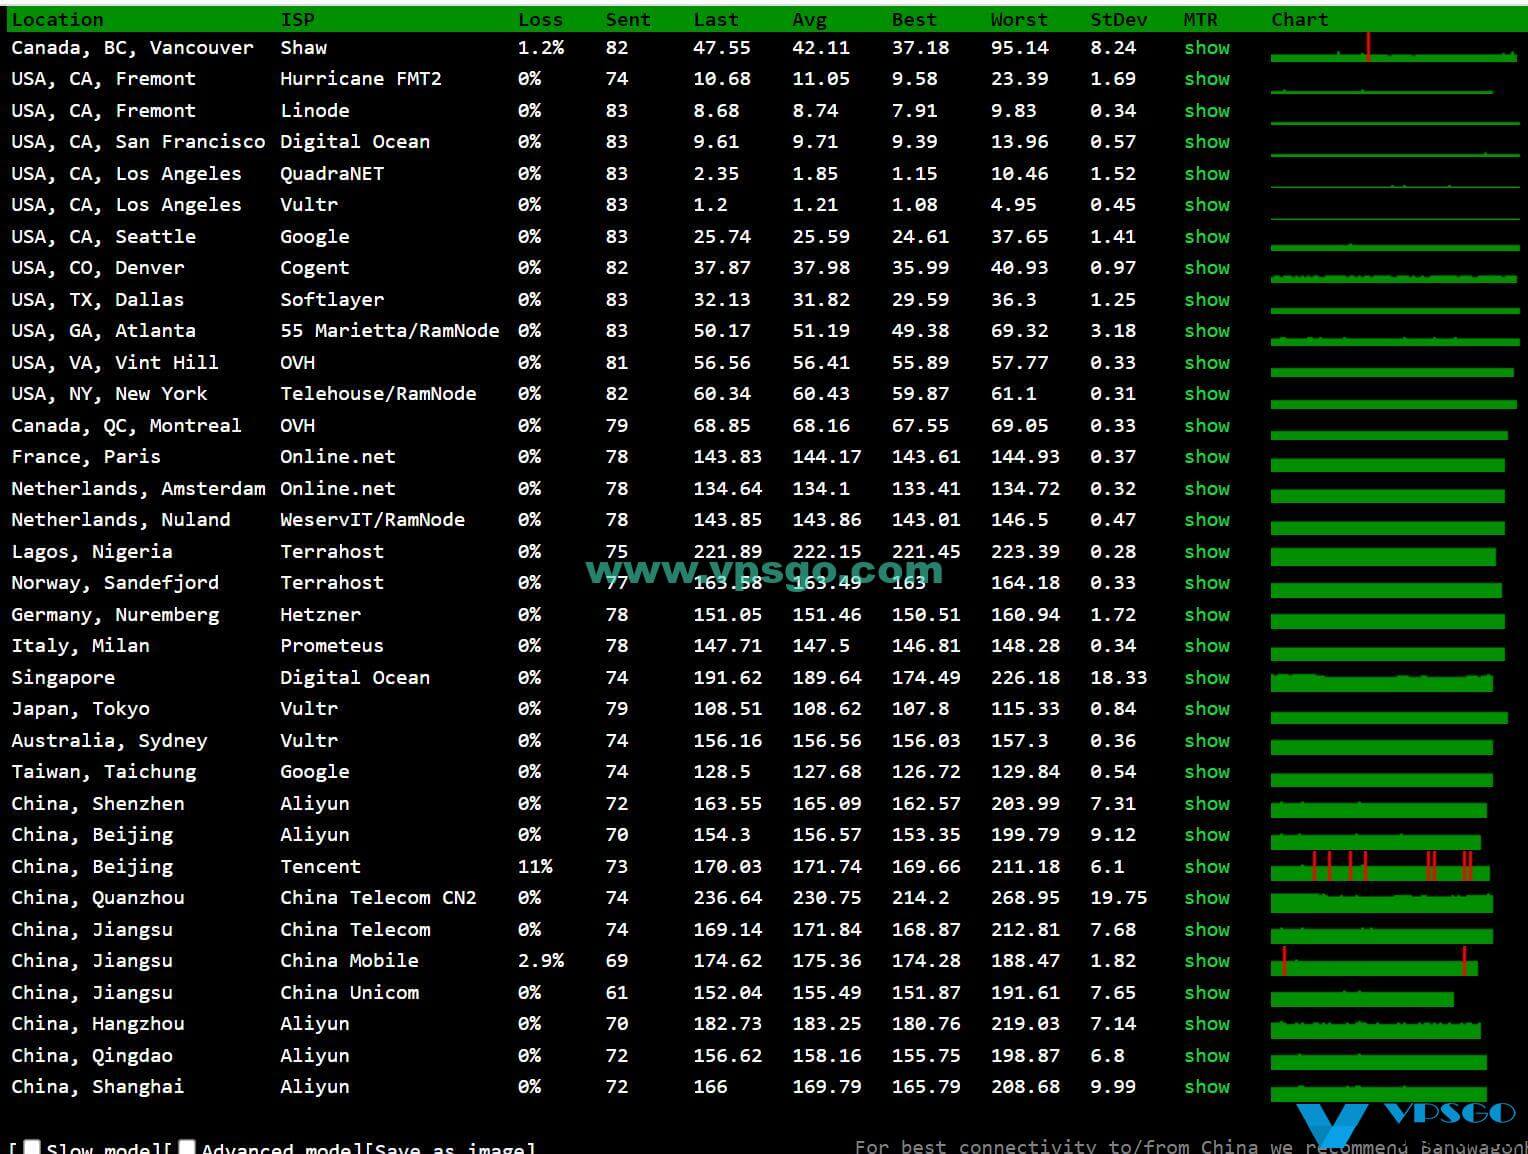
Task: Enable the Advanced mode checkbox
Action: point(186,1147)
